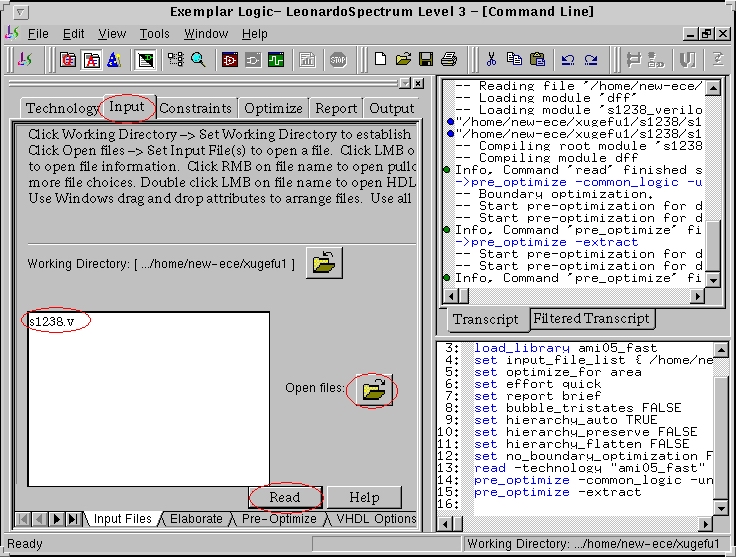Open the design hierarchy browser icon

(176, 60)
